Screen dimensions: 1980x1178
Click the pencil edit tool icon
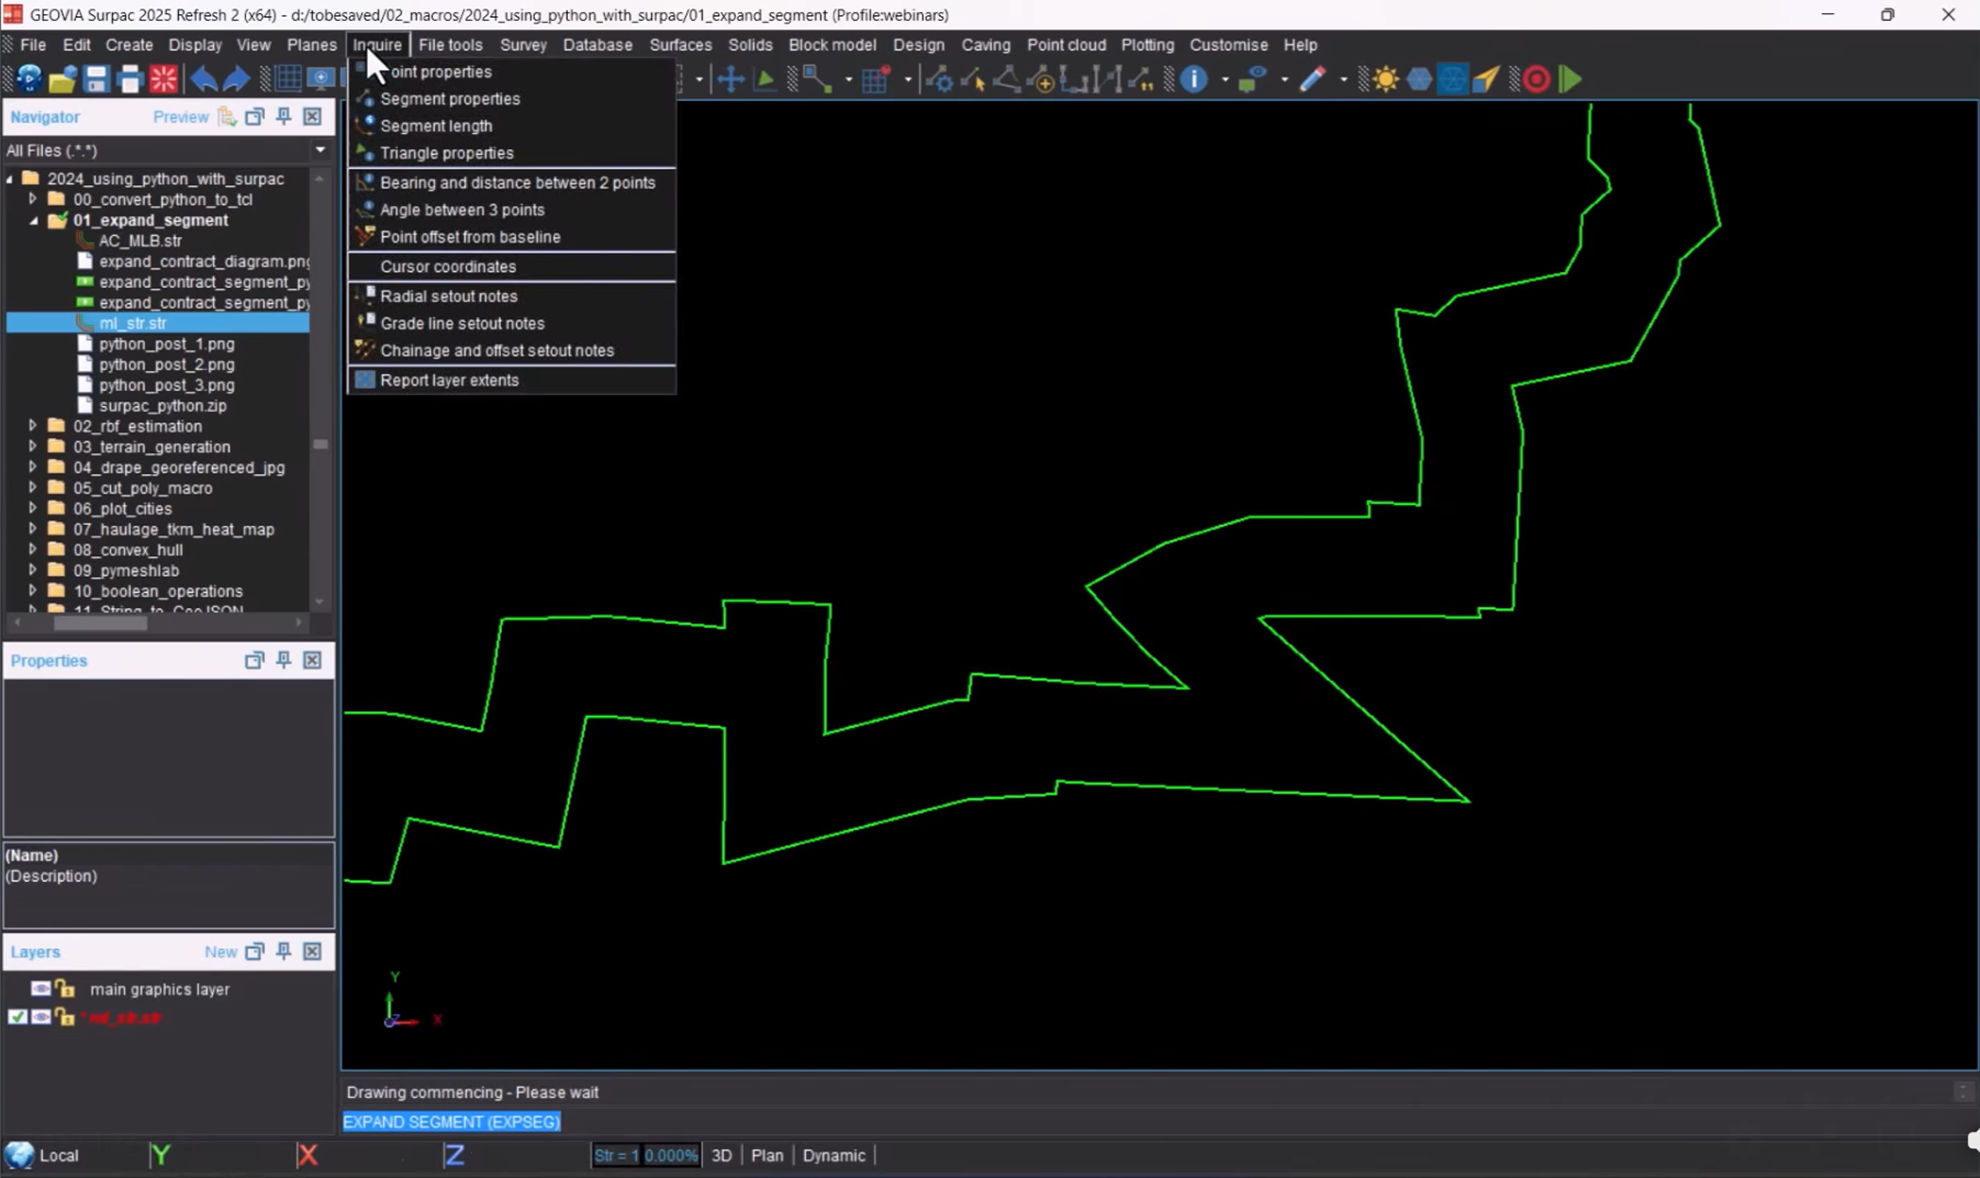[x=1312, y=79]
